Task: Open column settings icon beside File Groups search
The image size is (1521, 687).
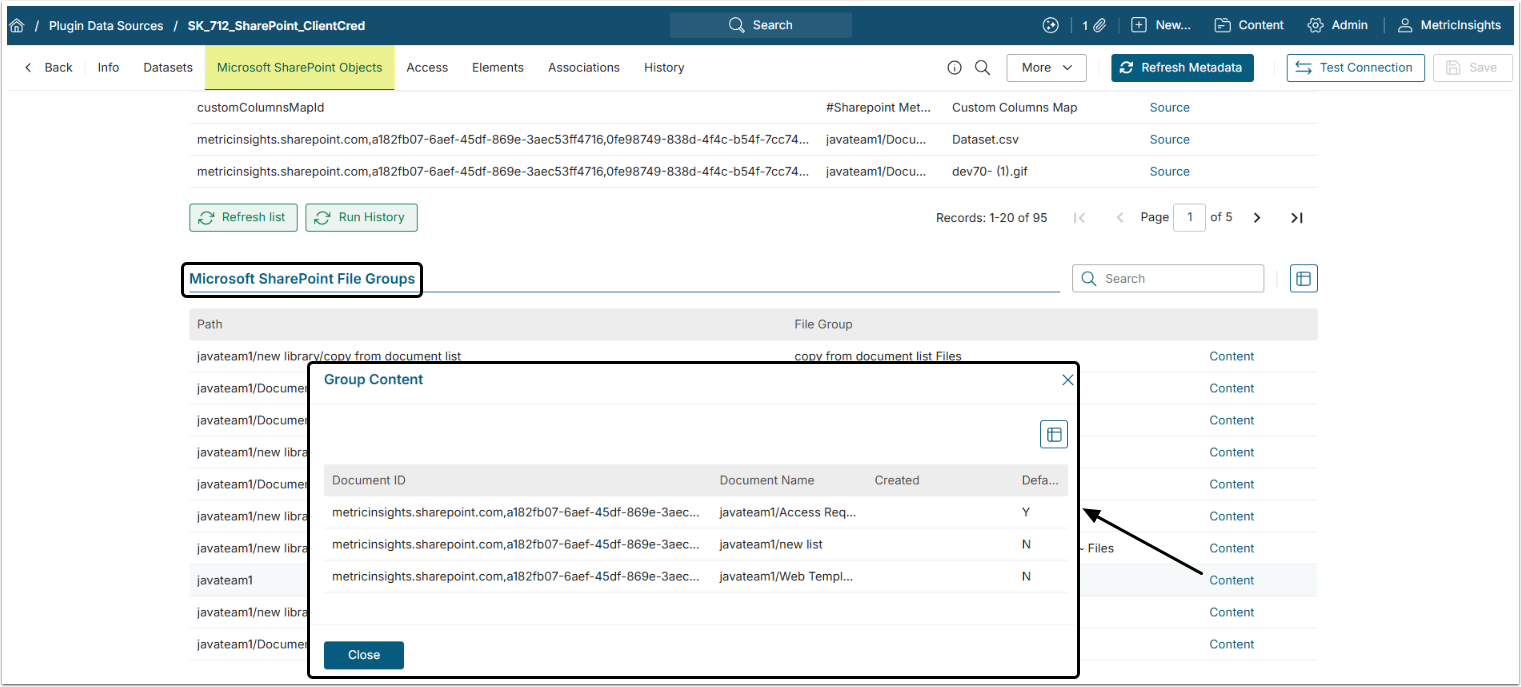Action: [1303, 279]
